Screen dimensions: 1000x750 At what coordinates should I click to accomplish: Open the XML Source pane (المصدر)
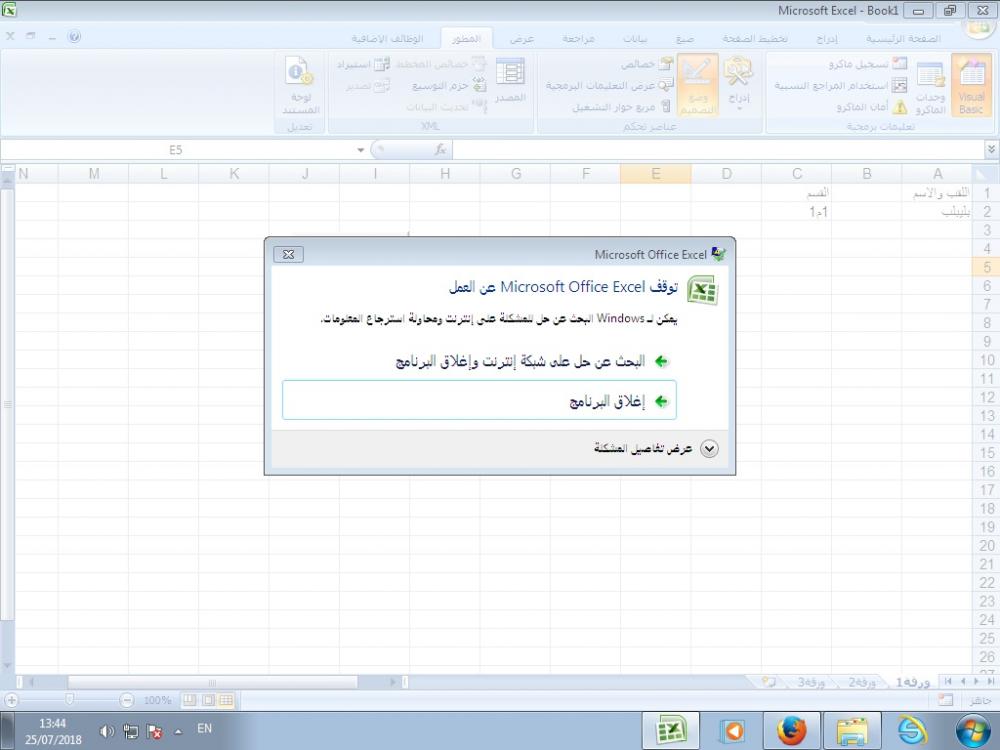[x=510, y=82]
